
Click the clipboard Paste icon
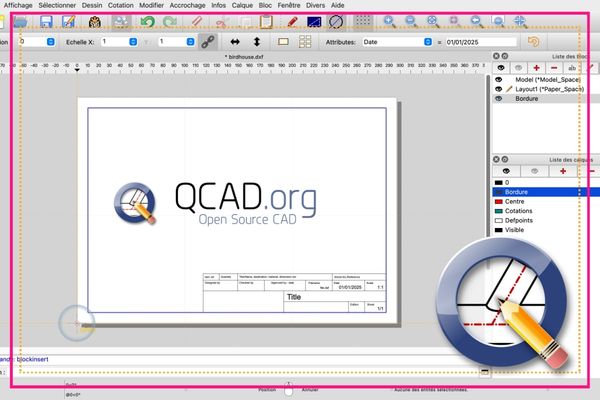pyautogui.click(x=266, y=21)
